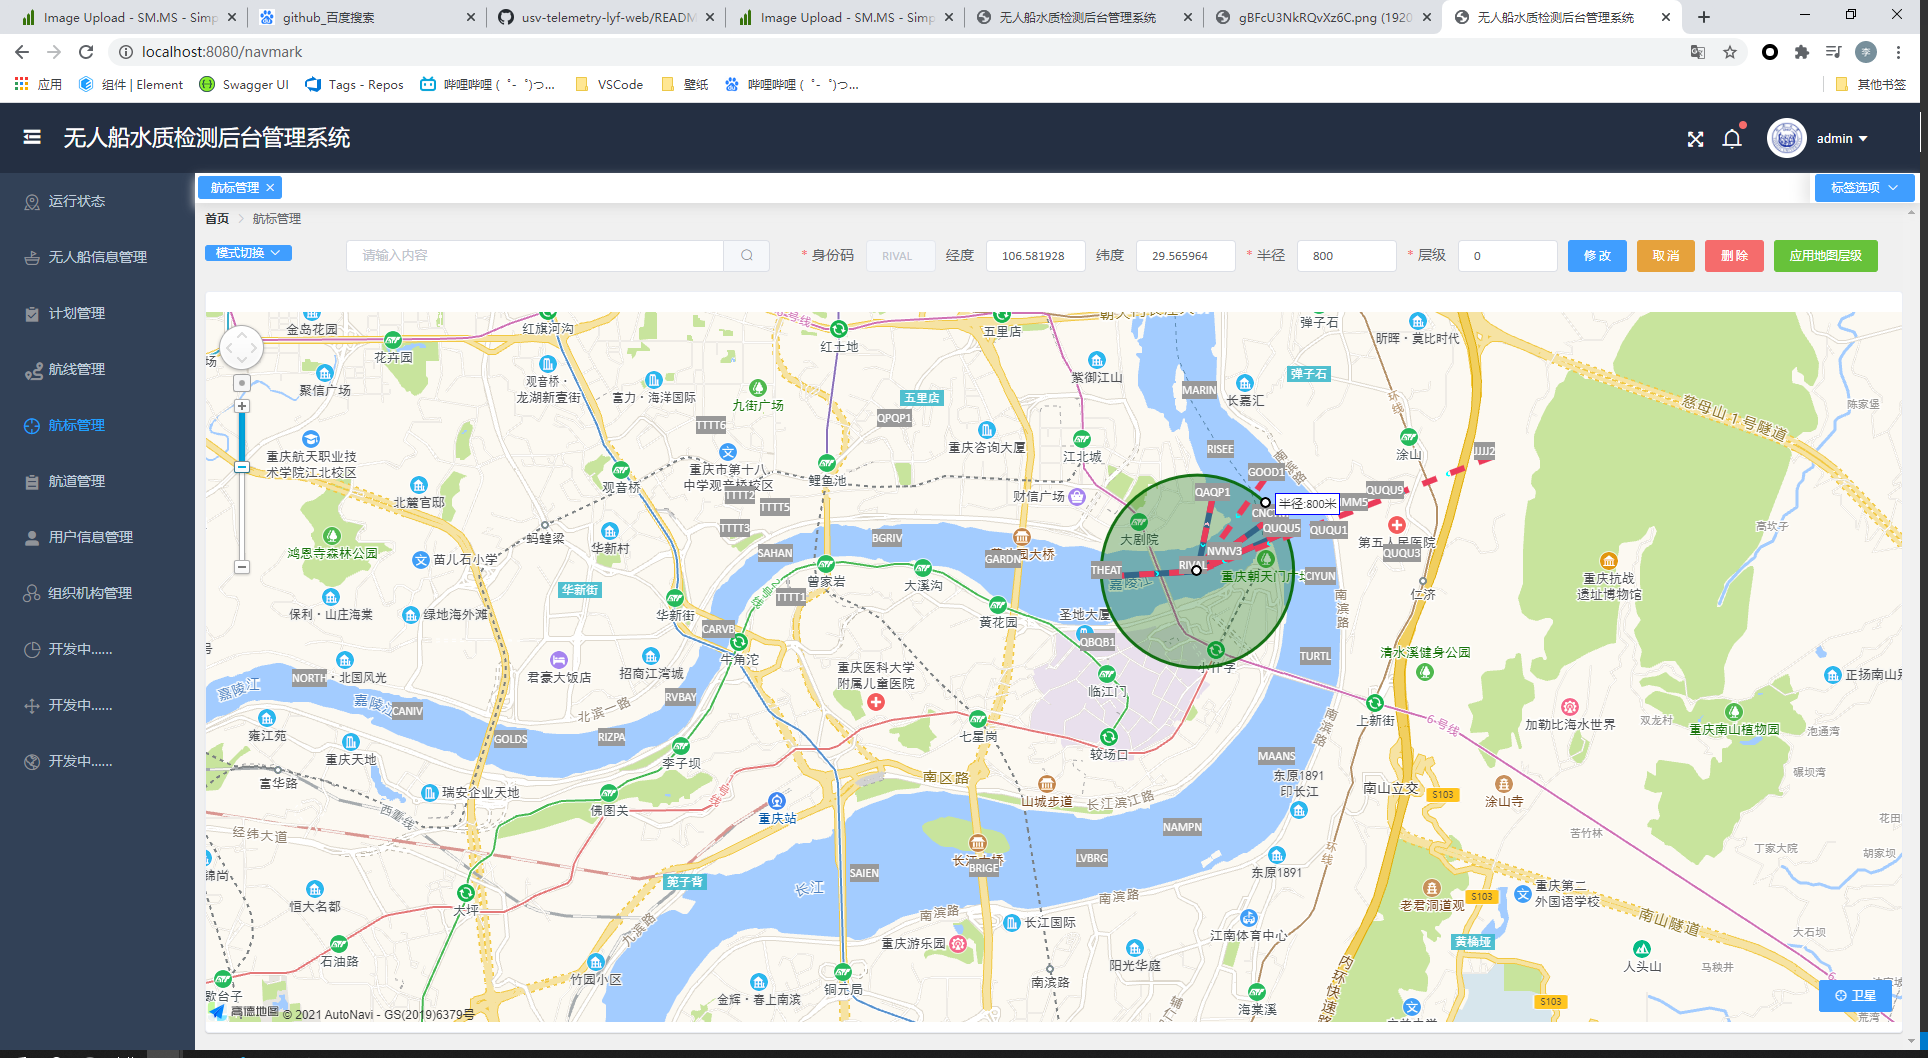Edit the 经度 longitude field
Viewport: 1928px width, 1058px height.
coord(1035,256)
